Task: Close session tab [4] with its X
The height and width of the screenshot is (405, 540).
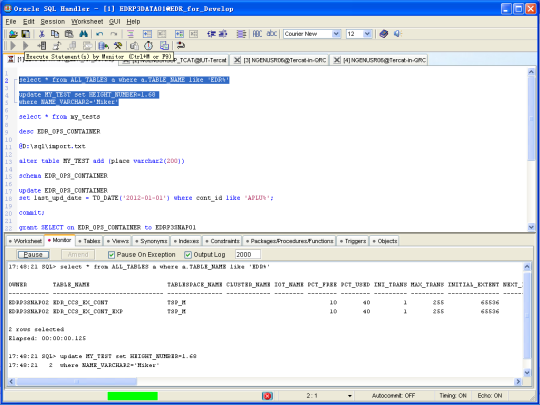Action: pos(336,60)
